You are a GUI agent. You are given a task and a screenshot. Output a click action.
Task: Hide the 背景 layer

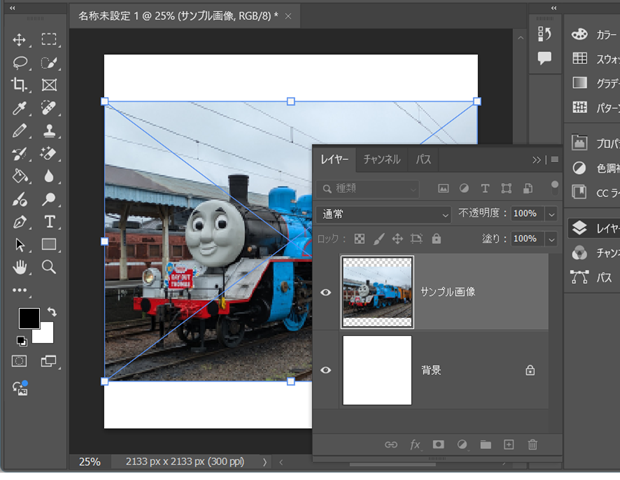pyautogui.click(x=325, y=370)
